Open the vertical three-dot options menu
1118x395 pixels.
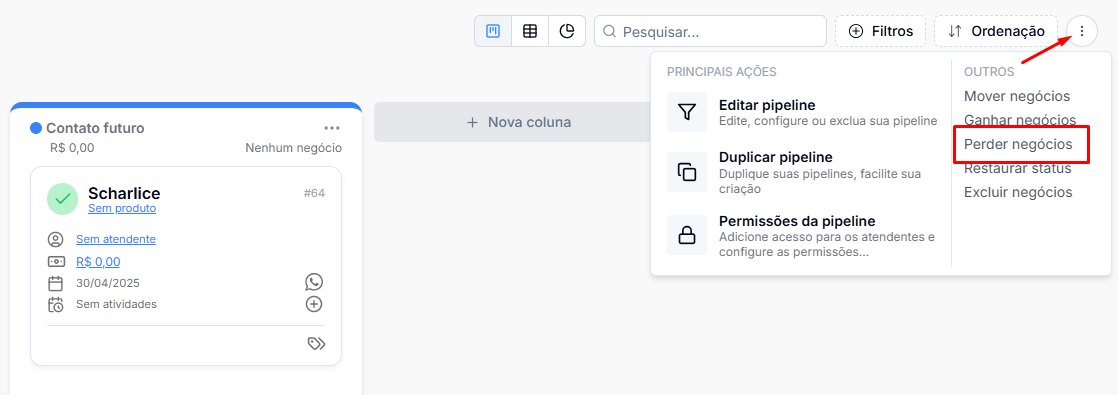[x=1082, y=31]
